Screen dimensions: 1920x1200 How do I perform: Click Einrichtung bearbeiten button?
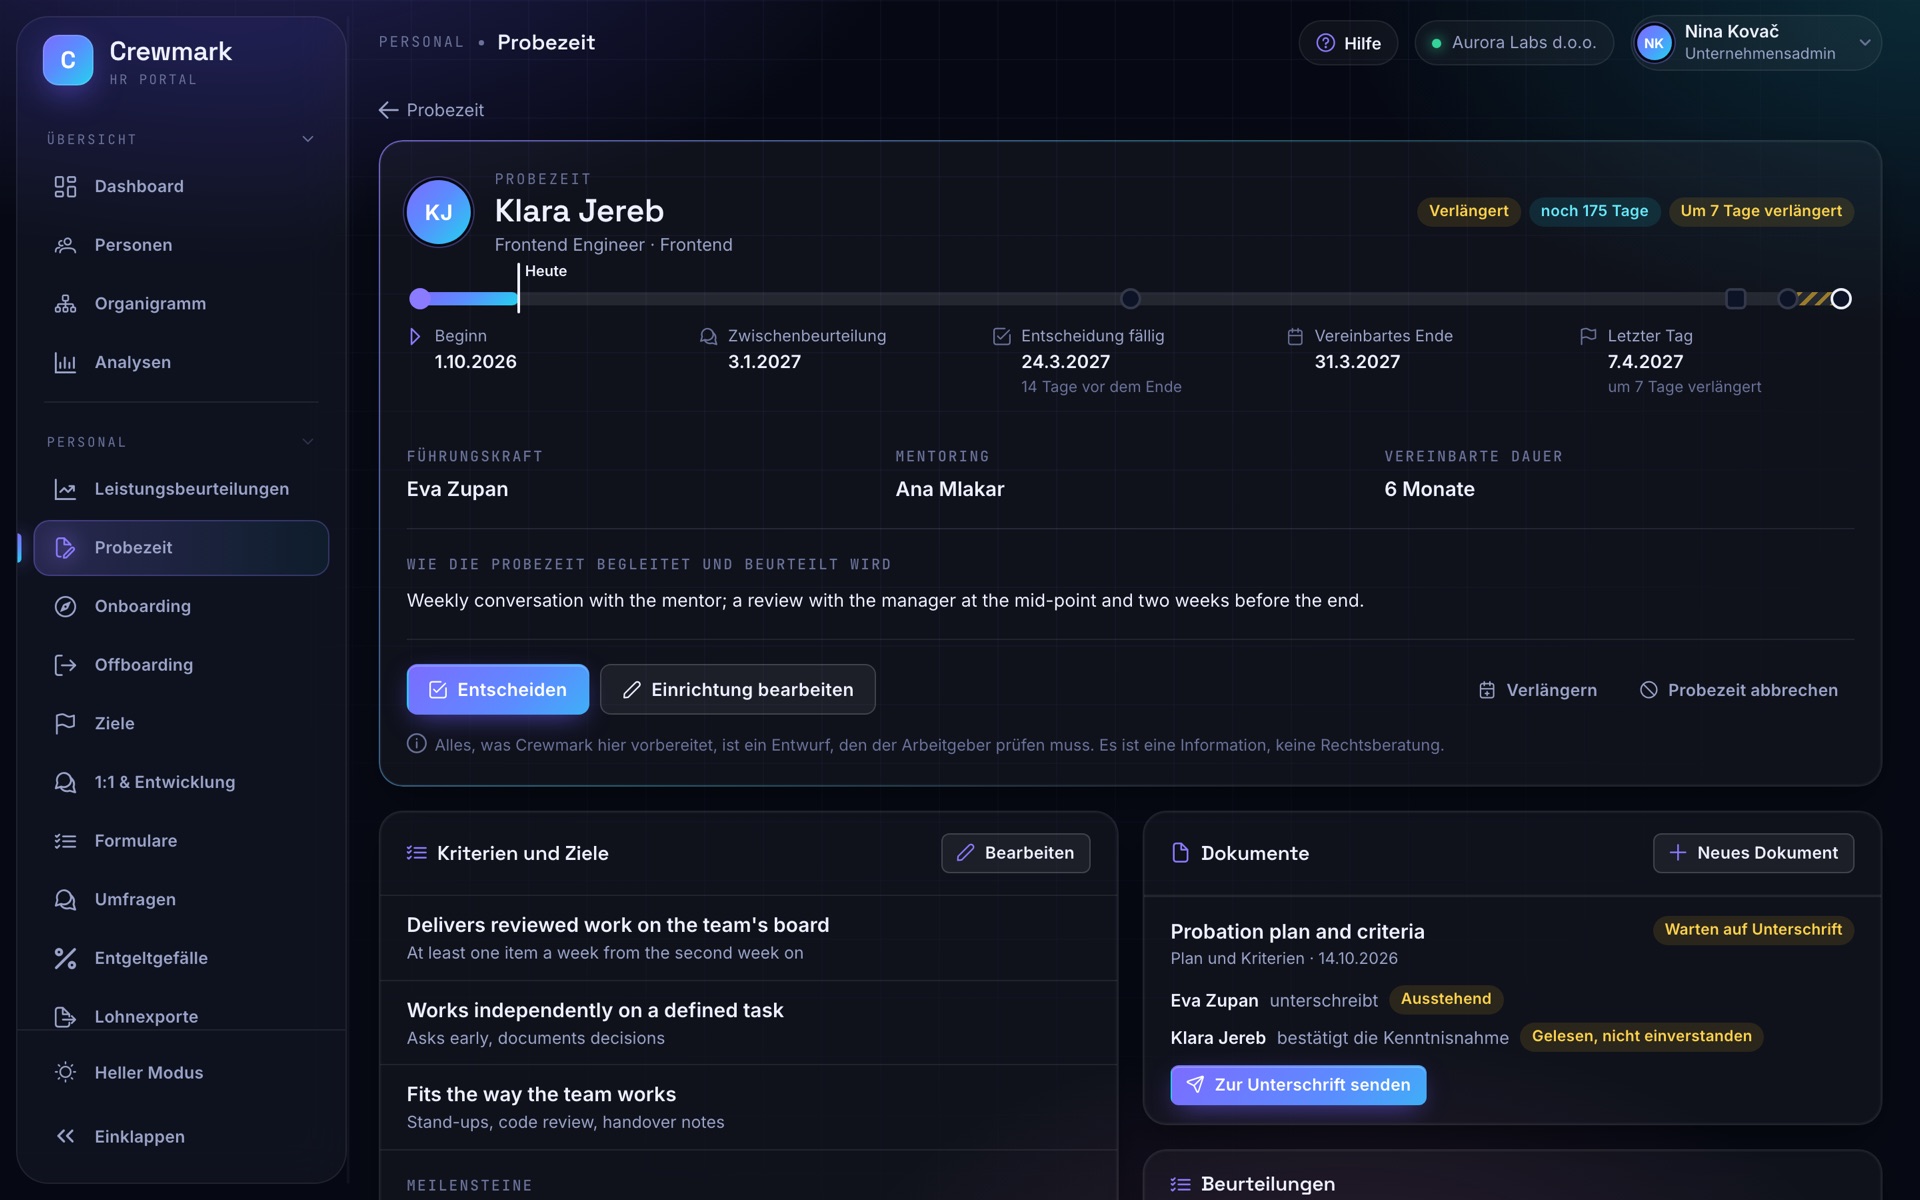click(738, 690)
